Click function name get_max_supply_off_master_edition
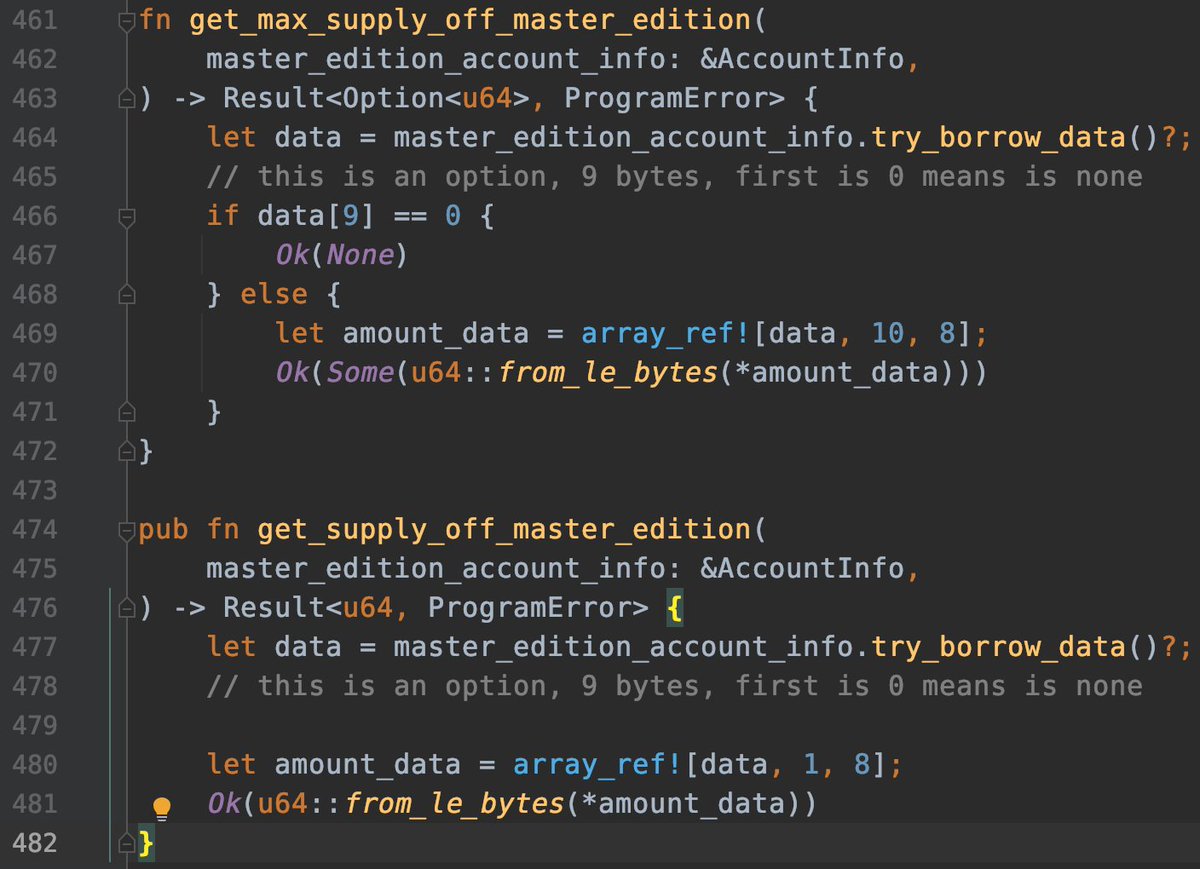1200x869 pixels. point(470,21)
